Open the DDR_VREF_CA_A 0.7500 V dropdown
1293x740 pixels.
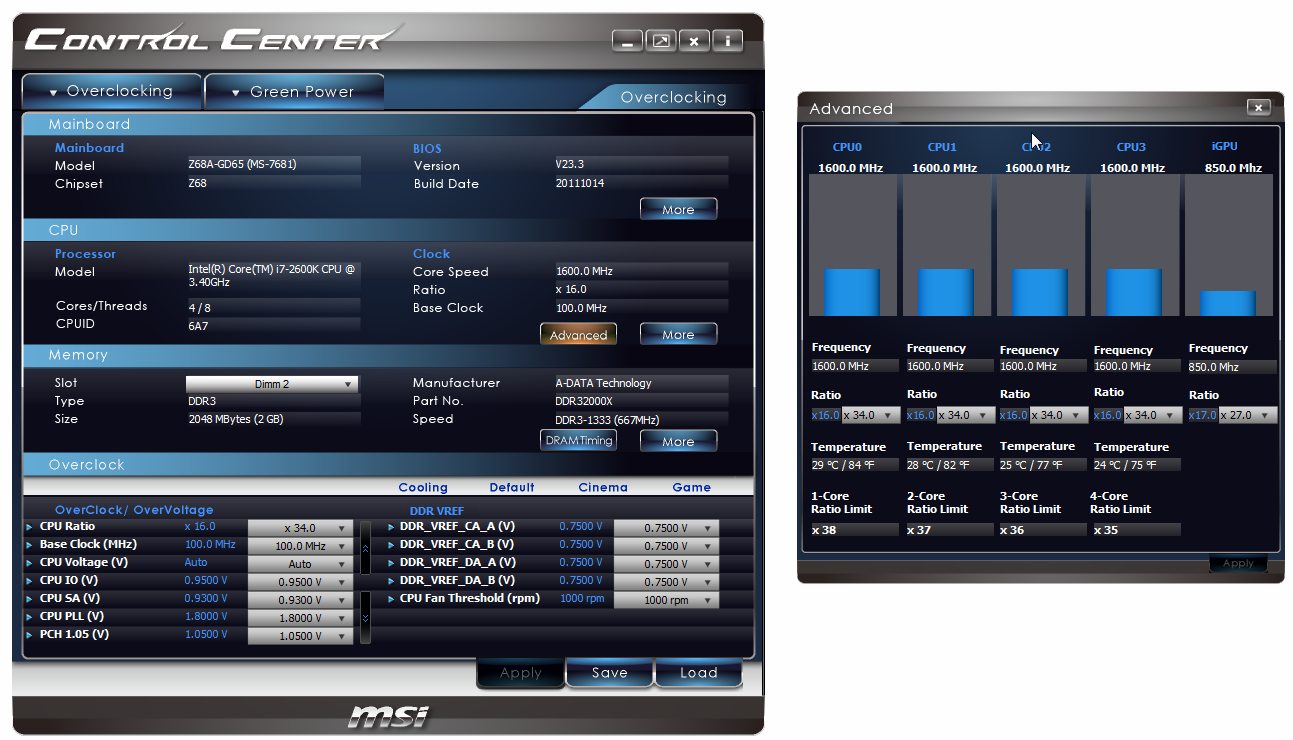666,528
